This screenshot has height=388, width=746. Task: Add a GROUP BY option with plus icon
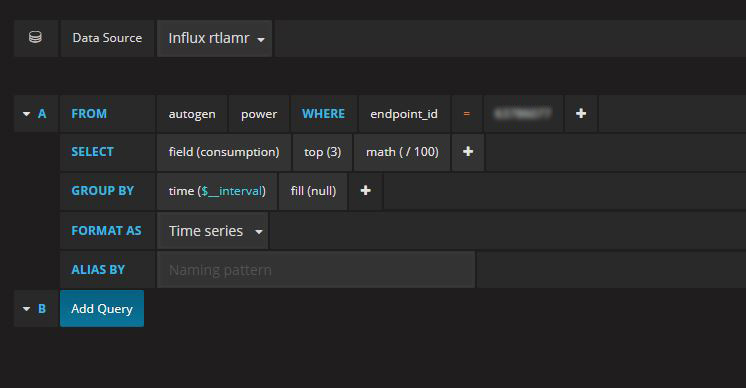pyautogui.click(x=365, y=191)
